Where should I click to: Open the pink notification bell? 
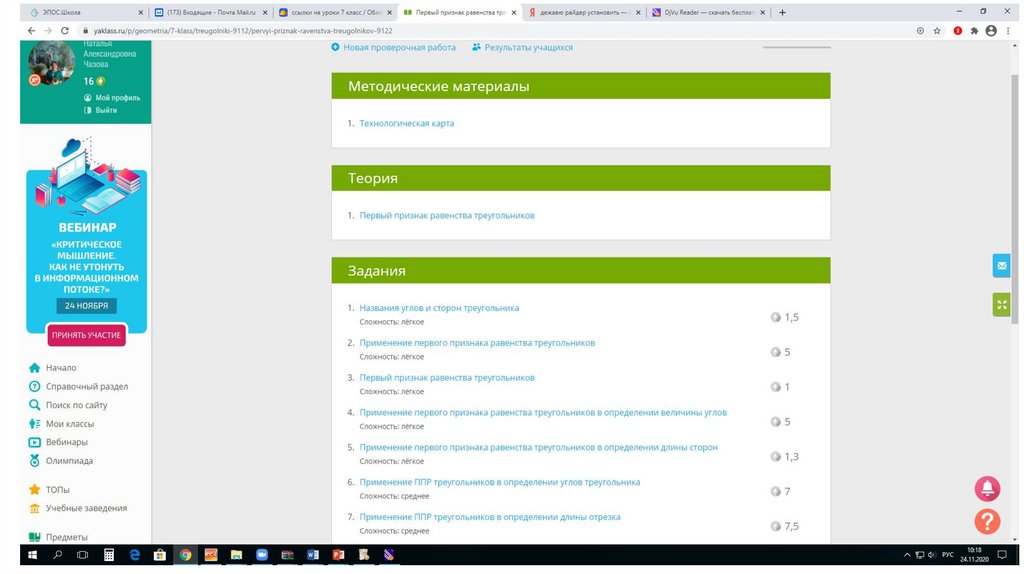[x=987, y=488]
